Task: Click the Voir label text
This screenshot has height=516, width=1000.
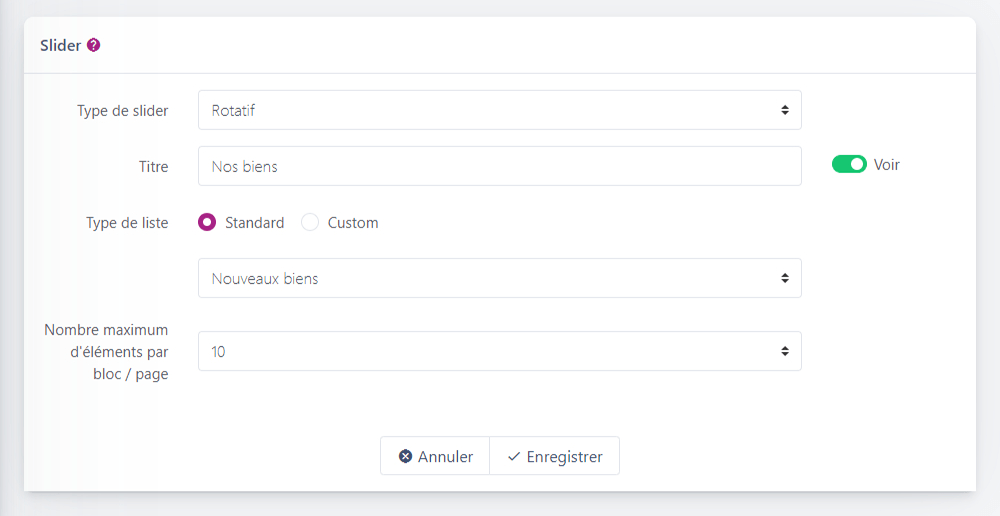Action: [887, 165]
